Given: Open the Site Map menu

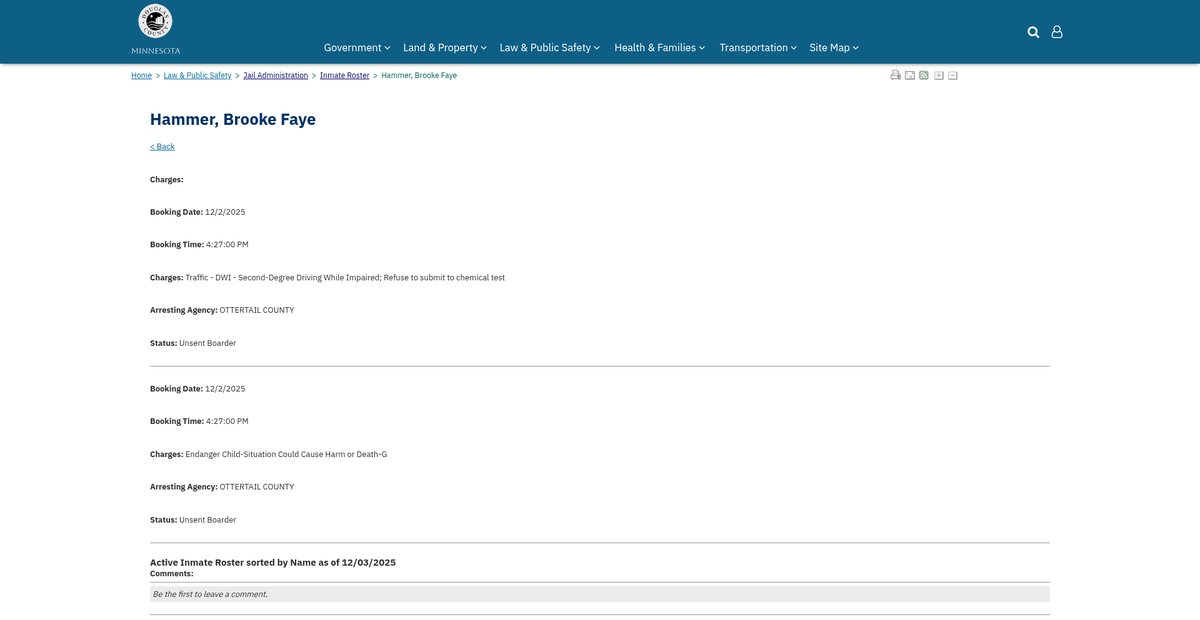Looking at the screenshot, I should pyautogui.click(x=833, y=47).
